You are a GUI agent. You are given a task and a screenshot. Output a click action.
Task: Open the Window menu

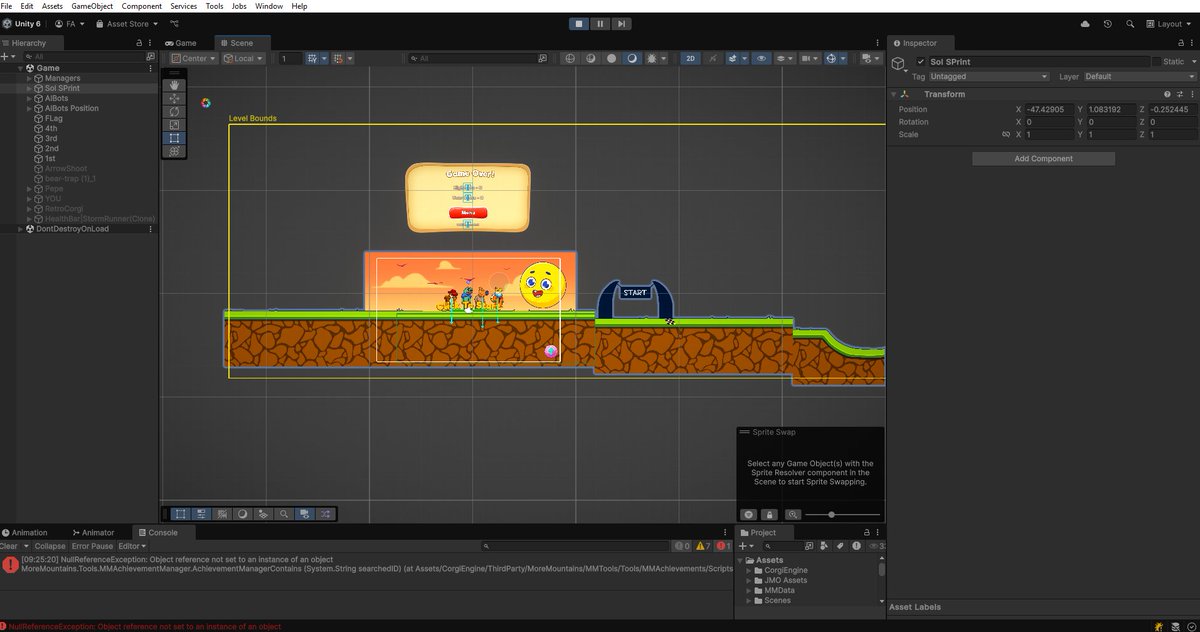(269, 6)
